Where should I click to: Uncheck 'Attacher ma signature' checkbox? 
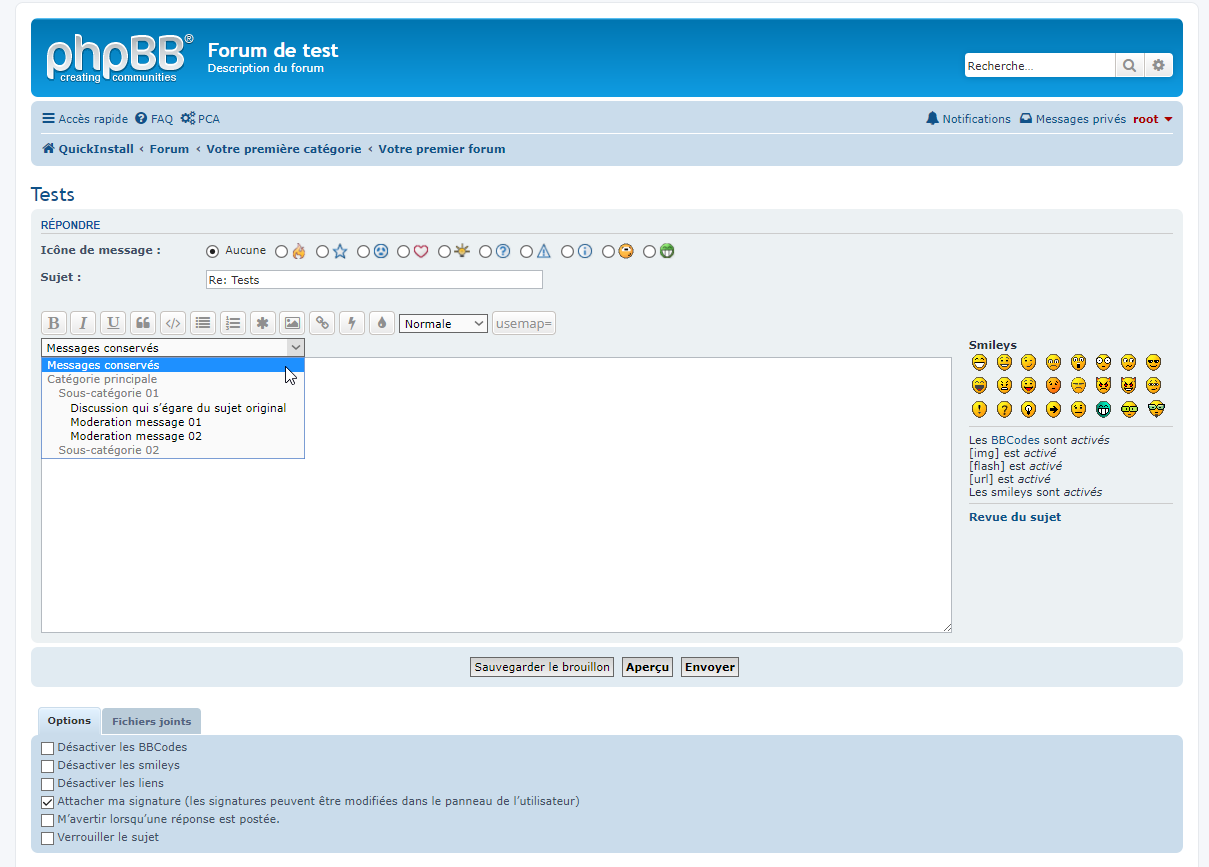[x=48, y=802]
